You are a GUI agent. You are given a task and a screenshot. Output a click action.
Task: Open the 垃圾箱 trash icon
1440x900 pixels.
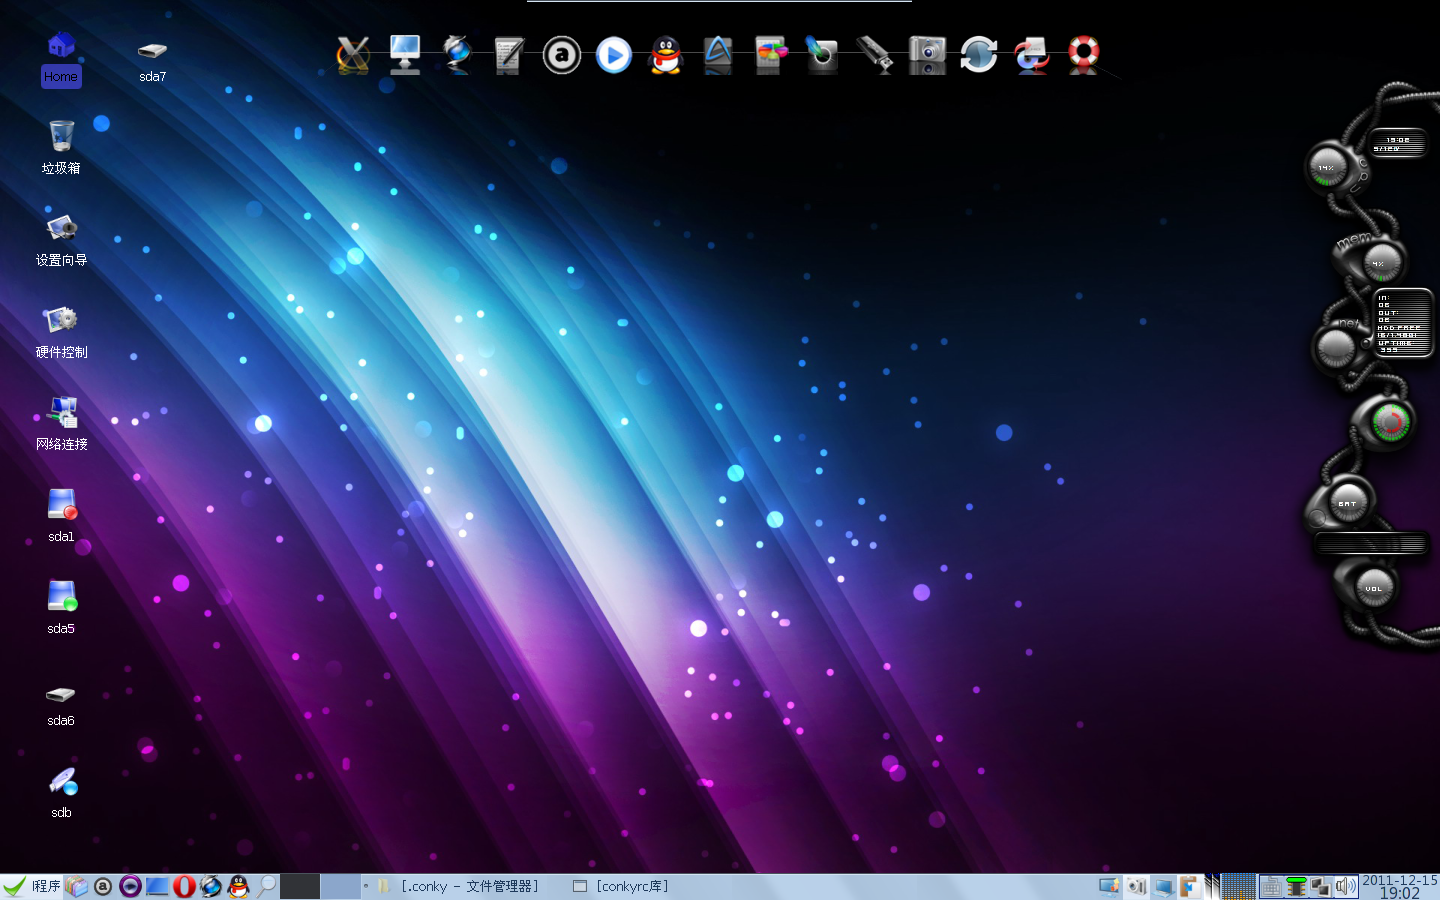pos(61,147)
